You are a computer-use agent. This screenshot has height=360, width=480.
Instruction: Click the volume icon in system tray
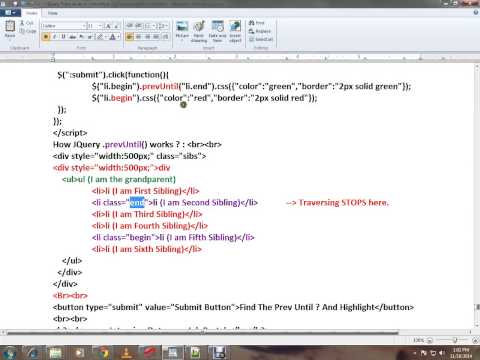(442, 353)
